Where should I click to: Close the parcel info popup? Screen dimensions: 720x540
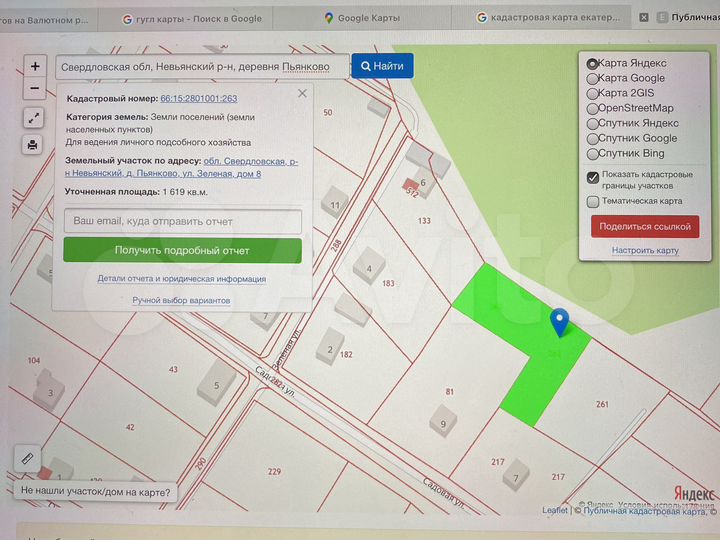302,93
